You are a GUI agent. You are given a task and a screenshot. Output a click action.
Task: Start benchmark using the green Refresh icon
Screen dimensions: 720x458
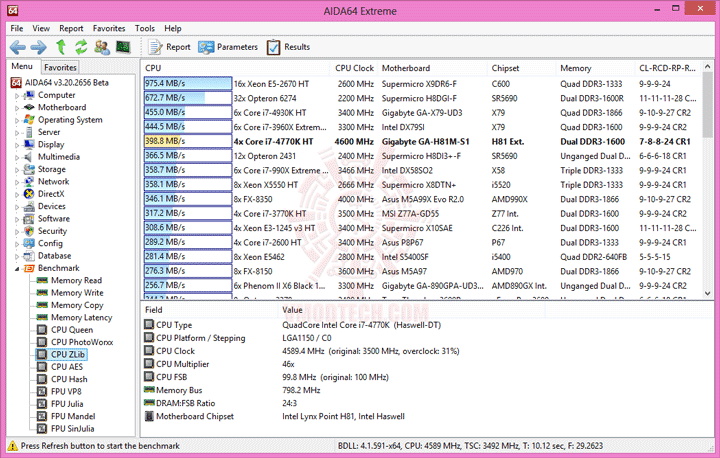click(81, 46)
